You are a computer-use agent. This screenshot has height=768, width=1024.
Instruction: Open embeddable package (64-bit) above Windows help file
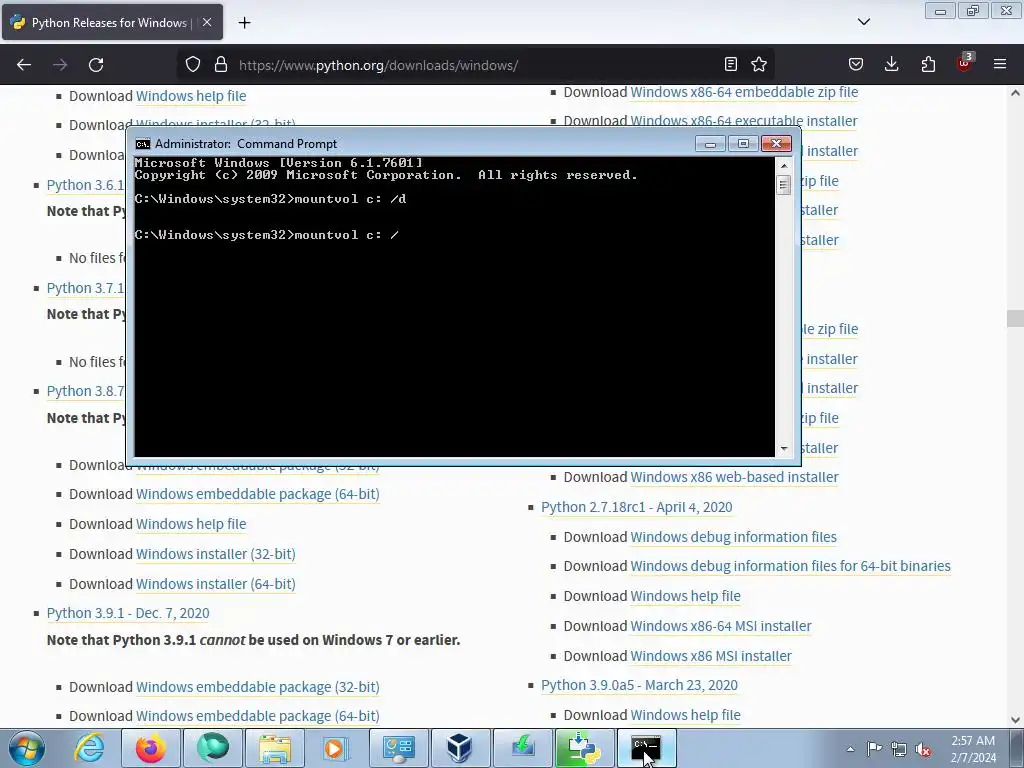(x=257, y=494)
